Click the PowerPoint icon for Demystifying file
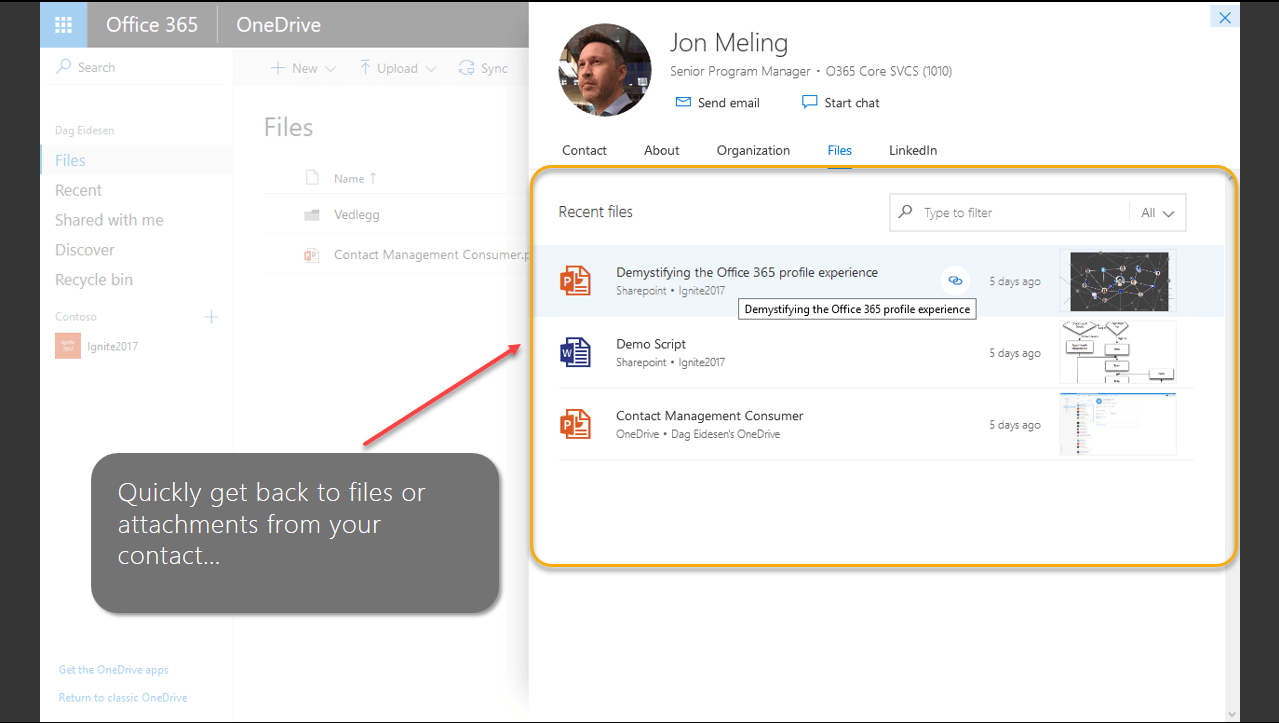 576,281
